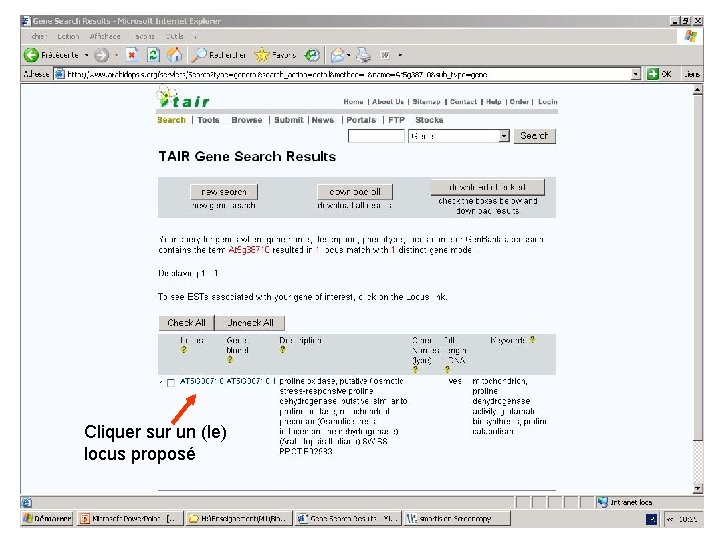Viewport: 720px width, 540px height.
Task: Click the page scrollbar down arrow
Action: [698, 489]
